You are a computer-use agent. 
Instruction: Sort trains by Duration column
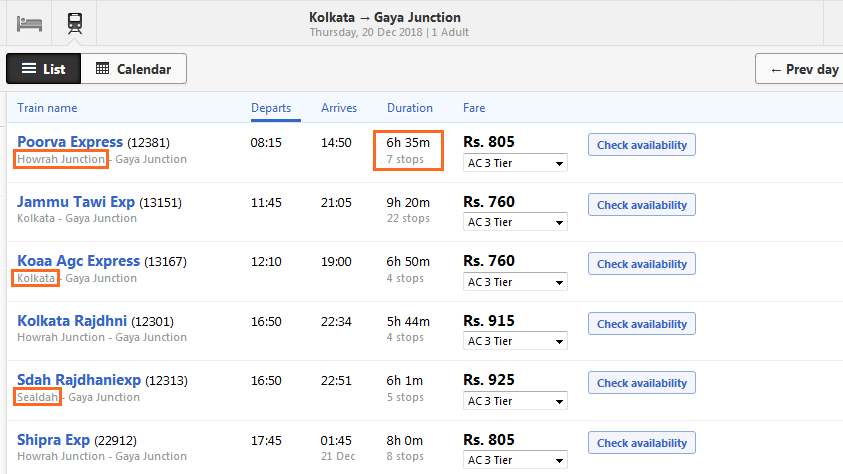click(410, 108)
